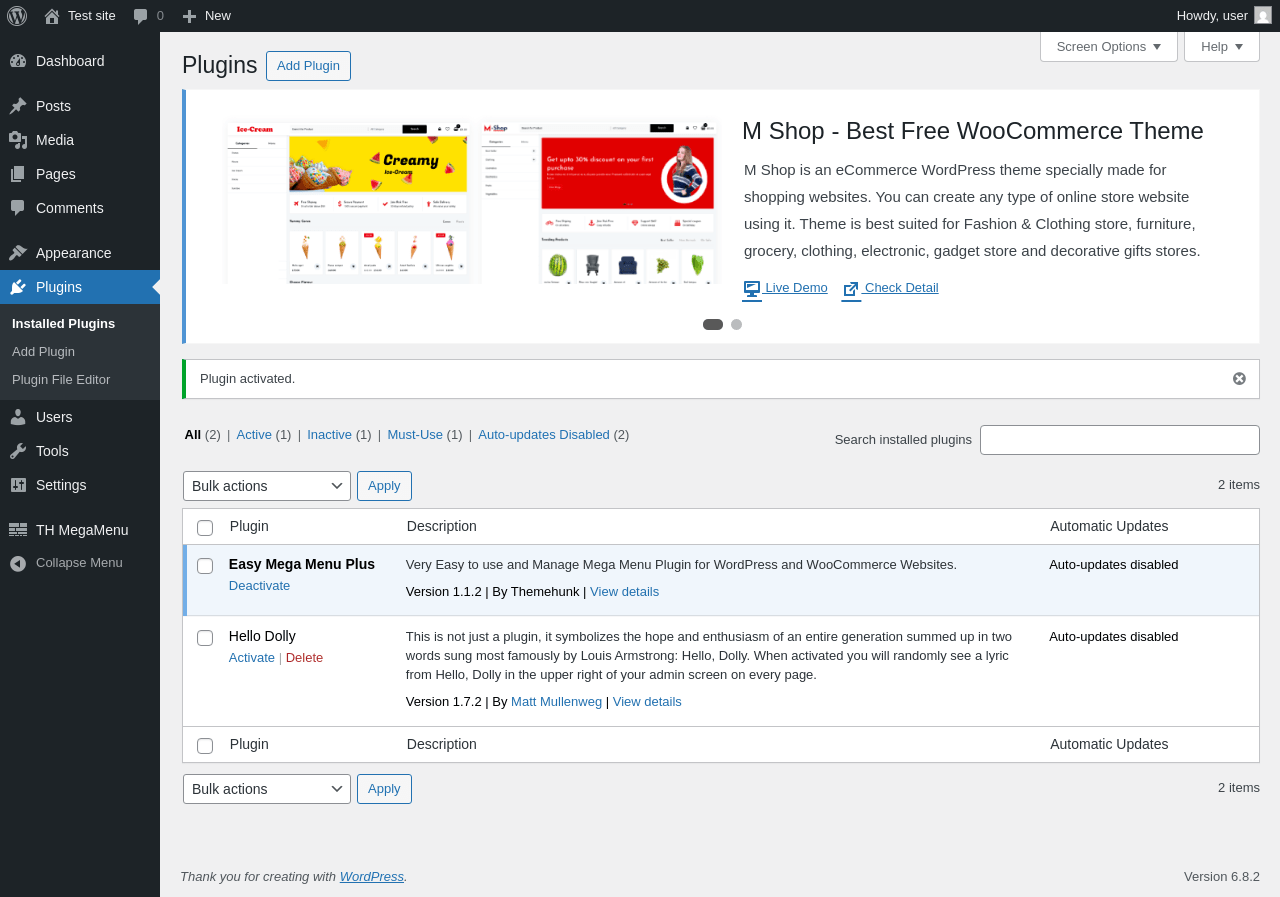Filter by Auto-updates Disabled
Screen dimensions: 1280x897
pyautogui.click(x=544, y=435)
